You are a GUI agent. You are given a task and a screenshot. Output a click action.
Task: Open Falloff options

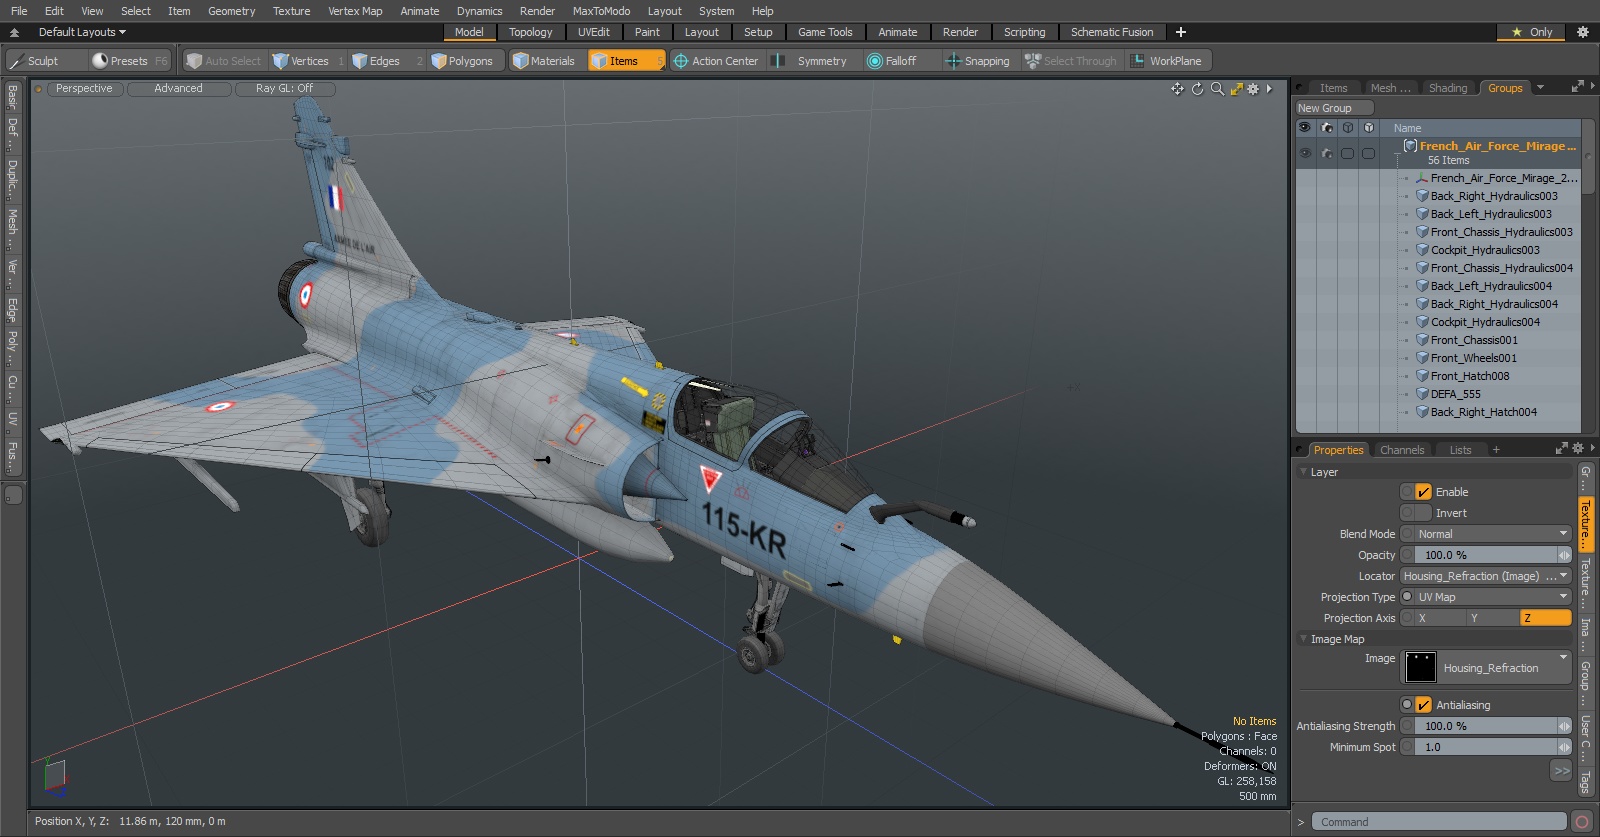coord(900,61)
